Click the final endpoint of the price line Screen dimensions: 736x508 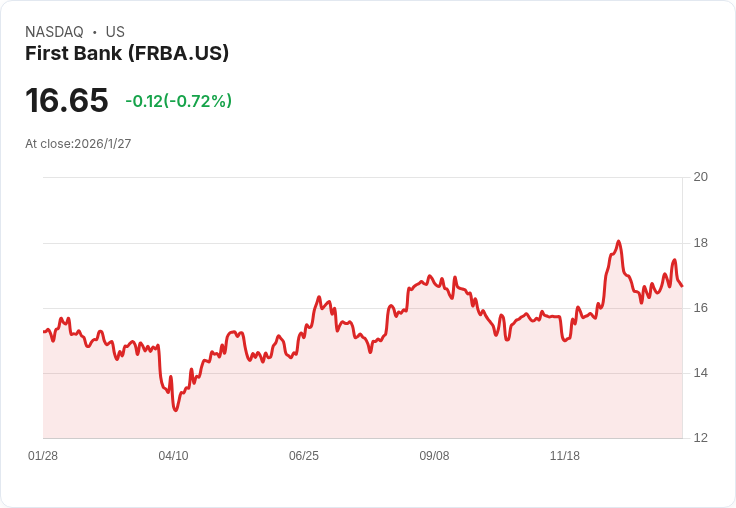point(682,286)
